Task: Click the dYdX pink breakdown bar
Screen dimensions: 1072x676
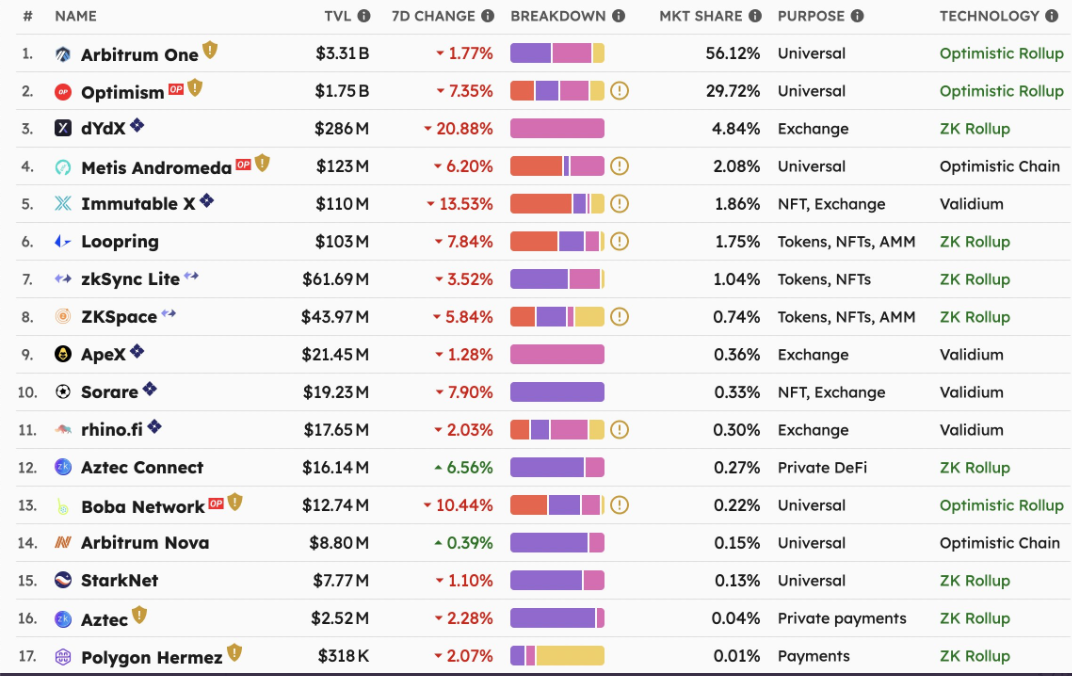Action: click(557, 129)
